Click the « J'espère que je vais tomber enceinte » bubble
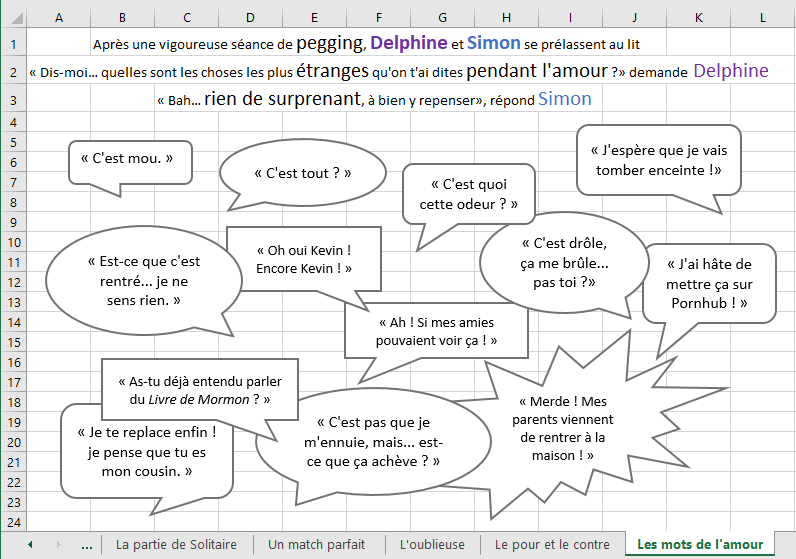The image size is (796, 559). [657, 160]
